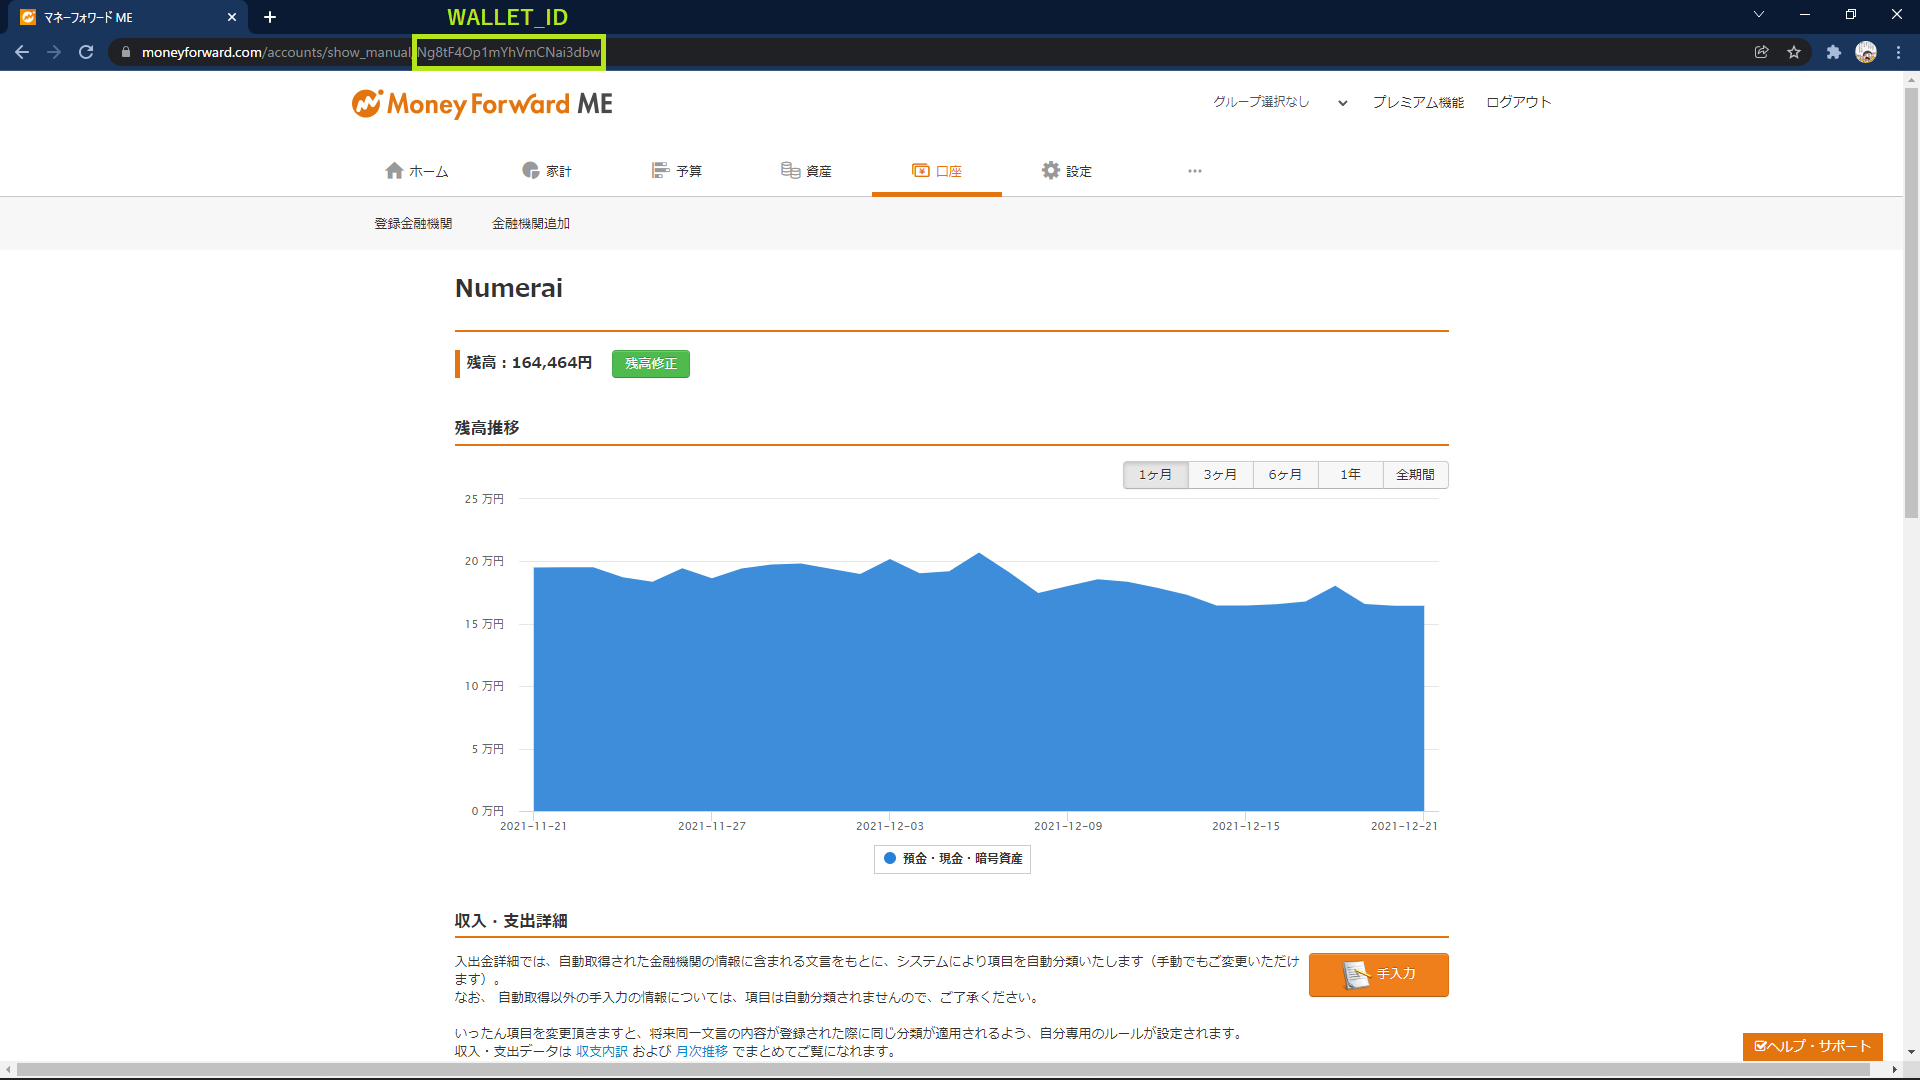
Task: Click the Money Forward ME logo
Action: pos(482,104)
